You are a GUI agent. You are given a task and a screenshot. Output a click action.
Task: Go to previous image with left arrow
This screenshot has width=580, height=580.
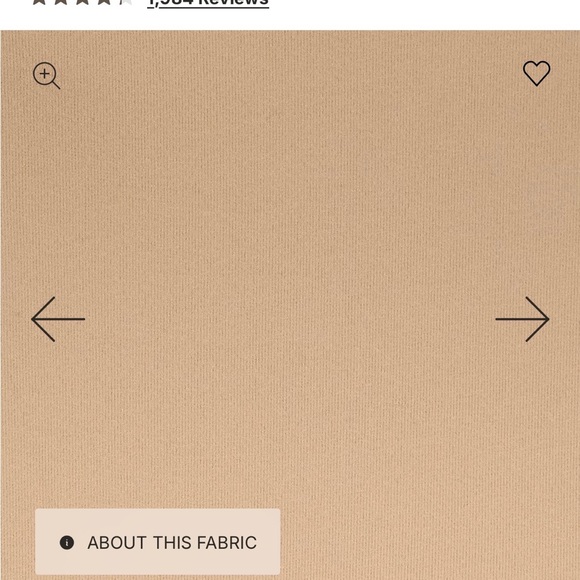click(x=58, y=319)
